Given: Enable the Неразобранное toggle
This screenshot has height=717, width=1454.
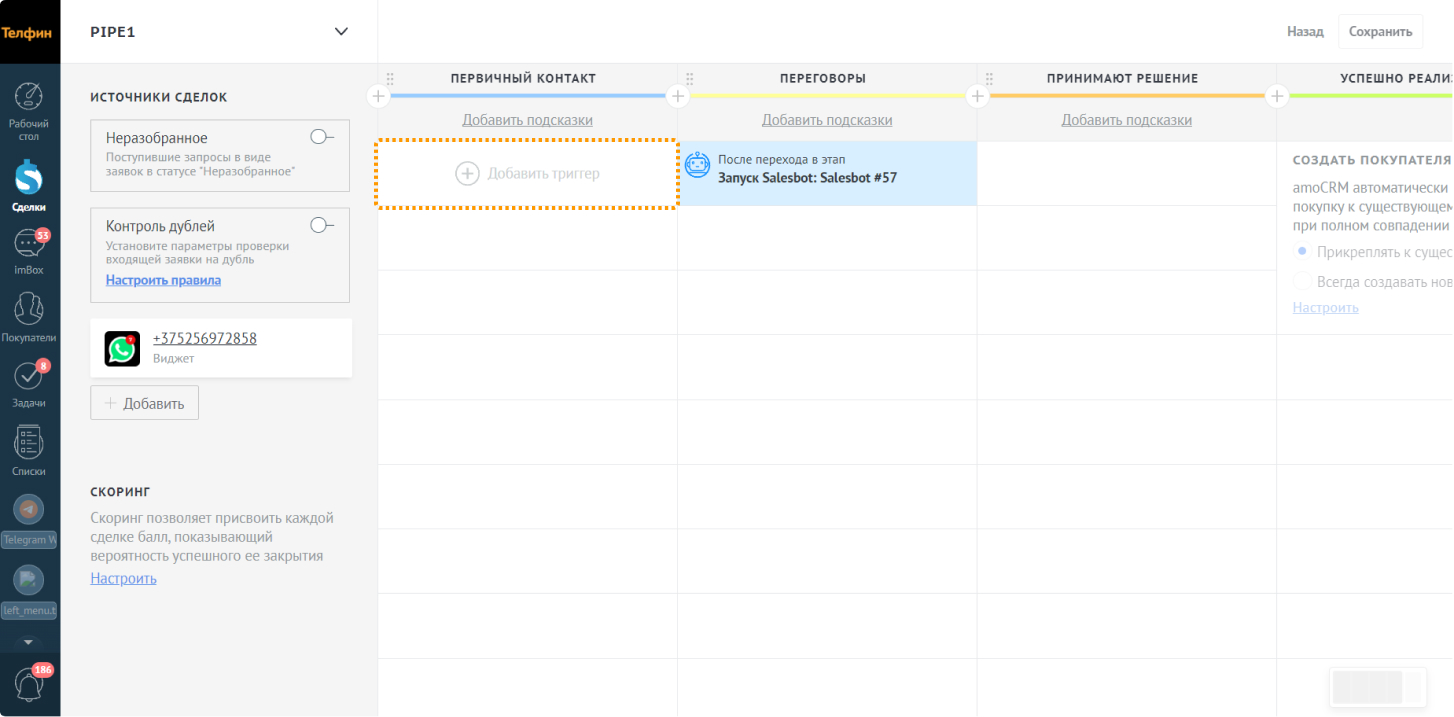Looking at the screenshot, I should 322,137.
